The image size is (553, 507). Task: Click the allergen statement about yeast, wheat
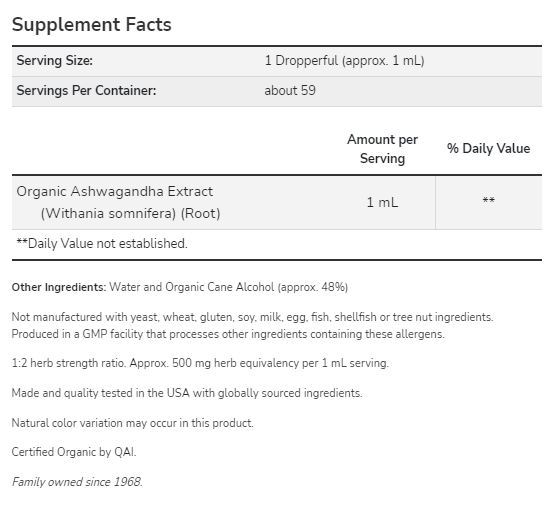253,317
